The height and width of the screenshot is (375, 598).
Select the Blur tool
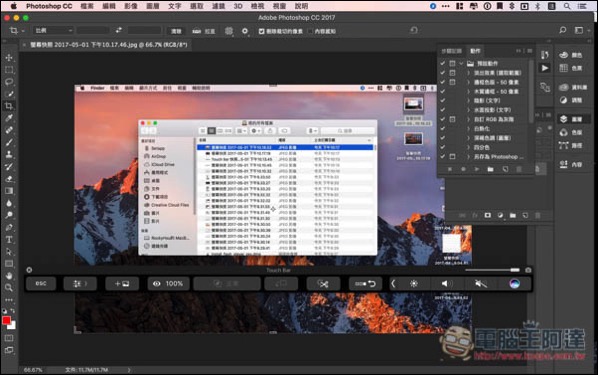coord(9,203)
